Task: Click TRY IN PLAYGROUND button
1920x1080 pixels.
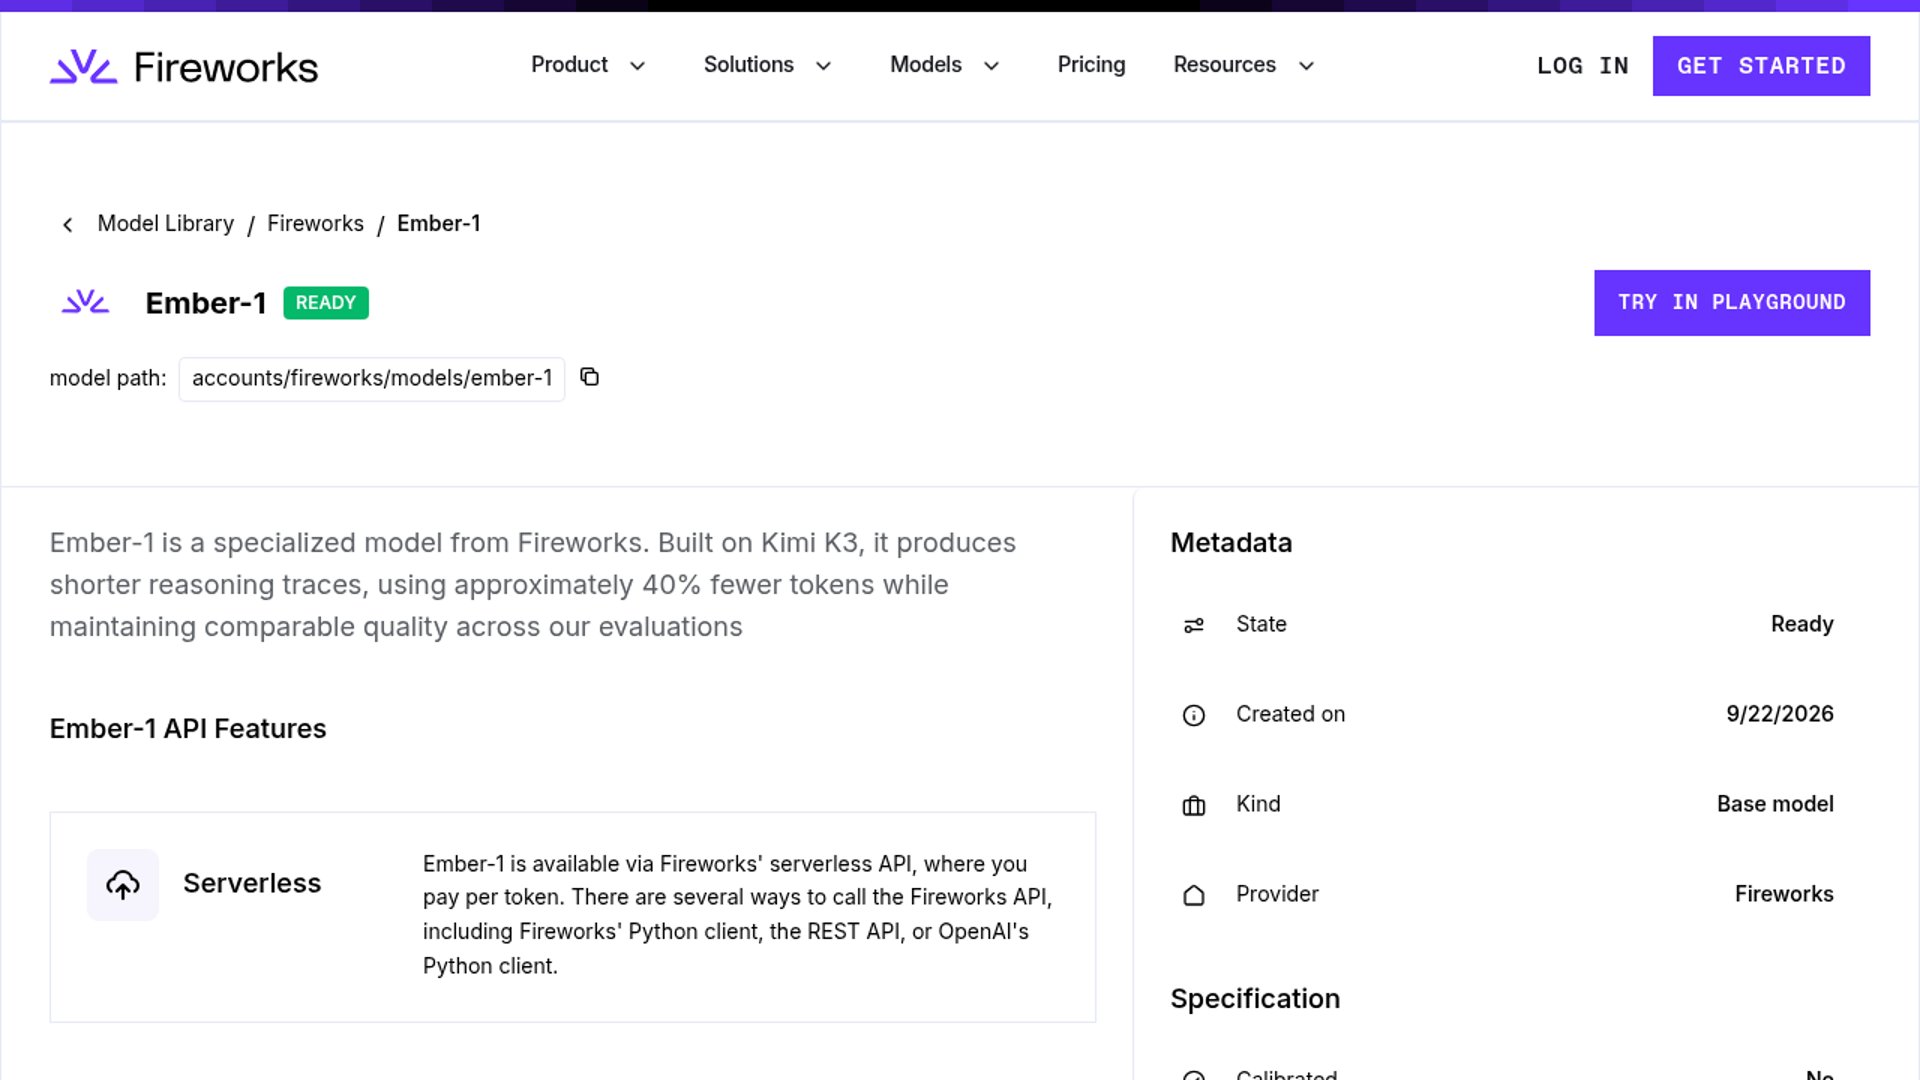Action: (1732, 303)
